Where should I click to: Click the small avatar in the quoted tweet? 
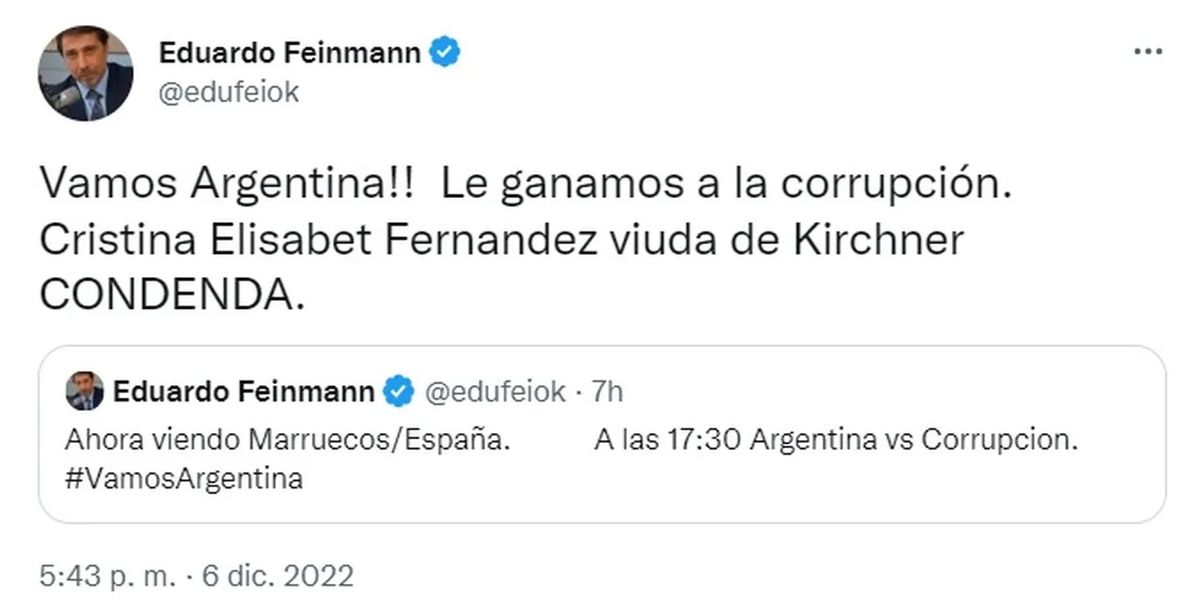pyautogui.click(x=85, y=392)
